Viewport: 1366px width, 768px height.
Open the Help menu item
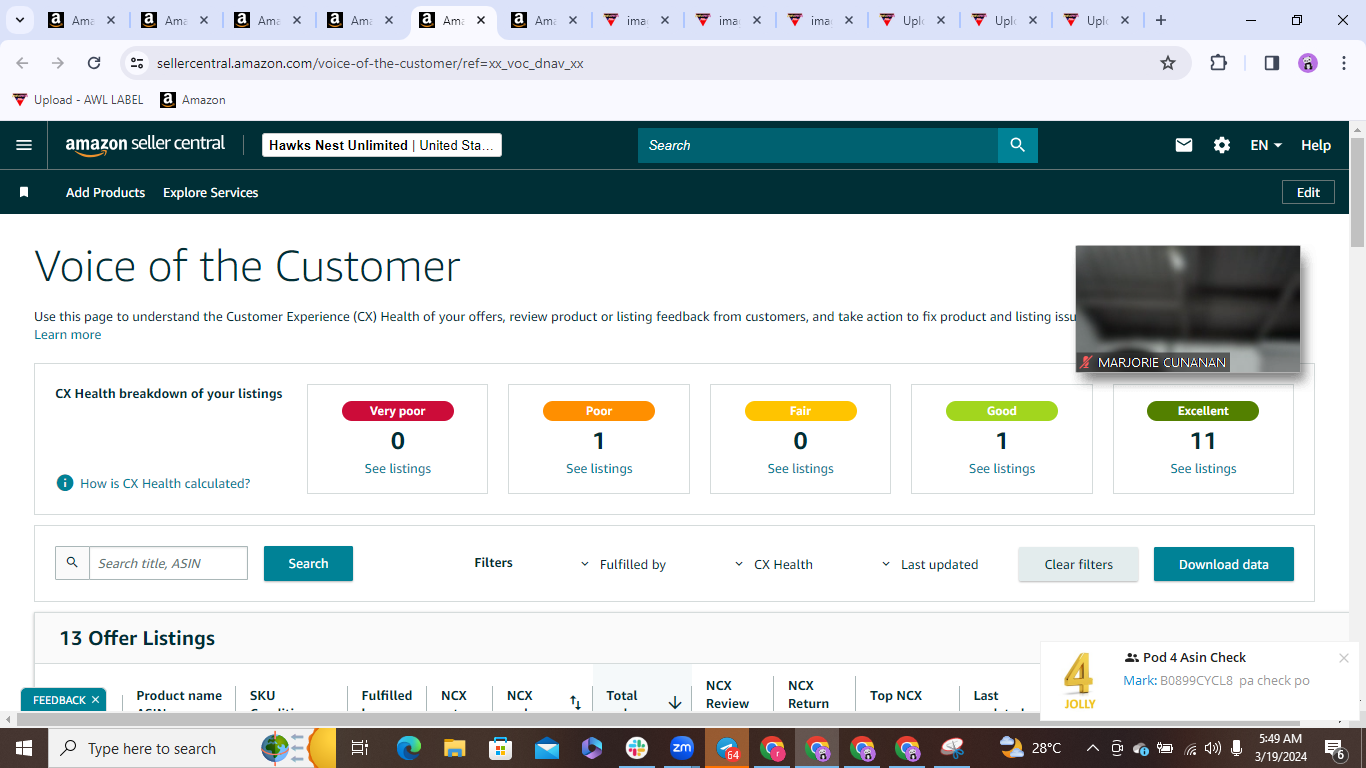pos(1316,145)
